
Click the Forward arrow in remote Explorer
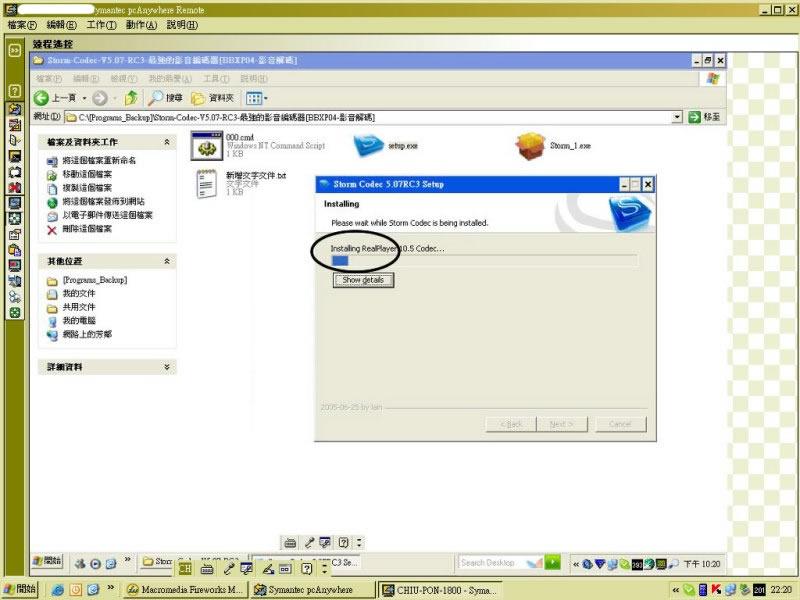pyautogui.click(x=100, y=98)
